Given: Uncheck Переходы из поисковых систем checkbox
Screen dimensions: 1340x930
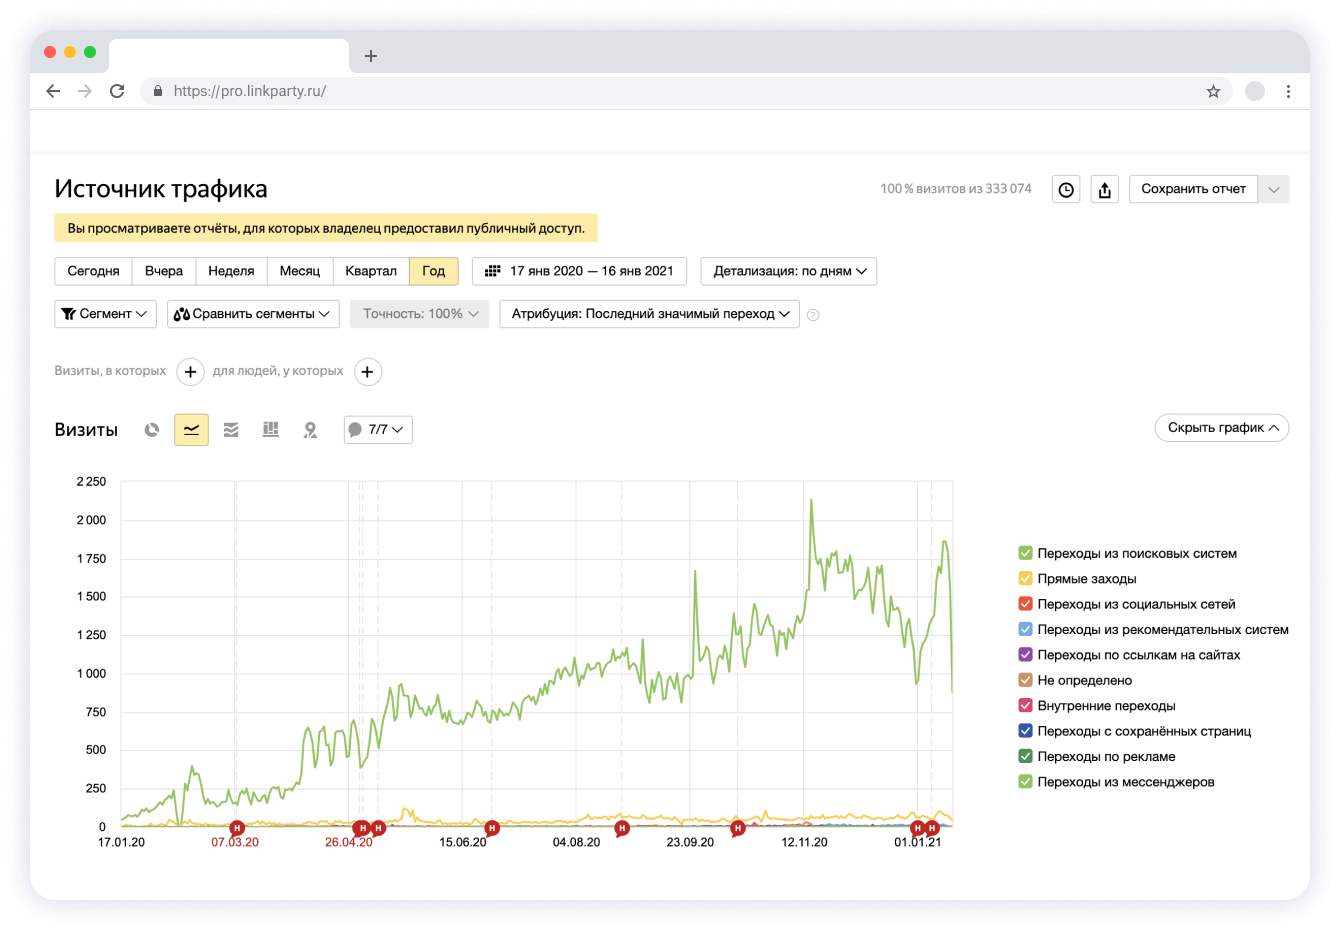Looking at the screenshot, I should pos(1025,553).
